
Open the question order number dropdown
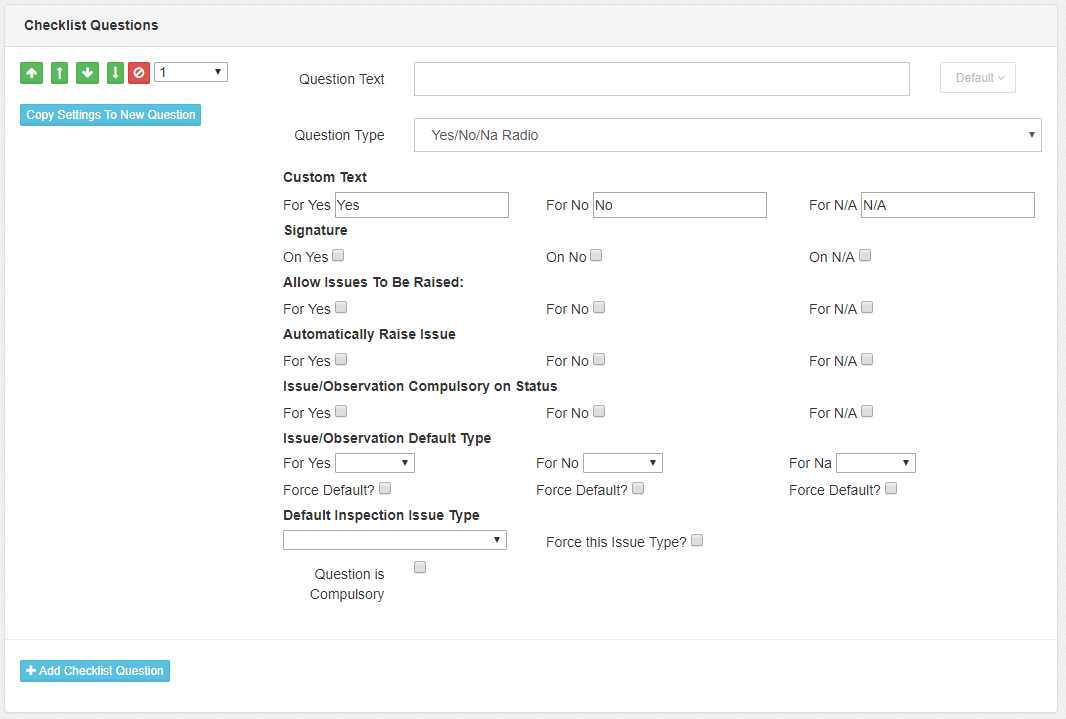[x=191, y=72]
